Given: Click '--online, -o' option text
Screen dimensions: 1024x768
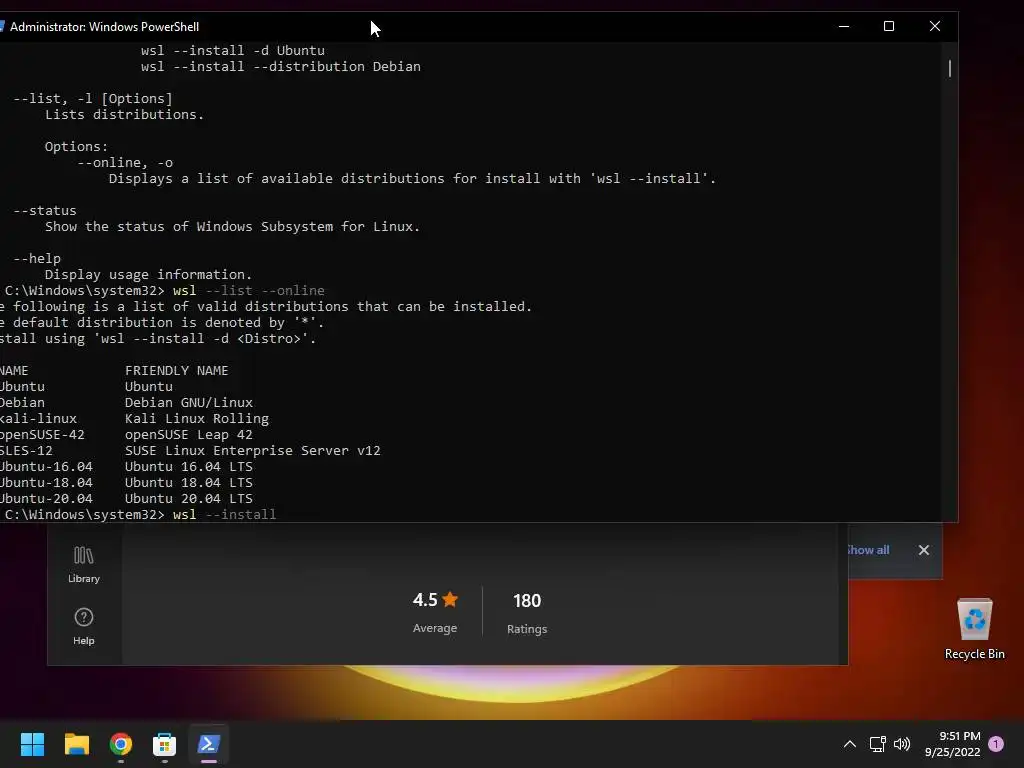Looking at the screenshot, I should pos(125,163).
